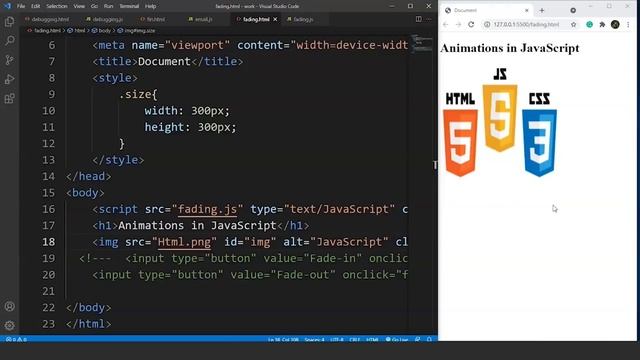Open the Selection menu
The width and height of the screenshot is (640, 360).
tap(57, 6)
